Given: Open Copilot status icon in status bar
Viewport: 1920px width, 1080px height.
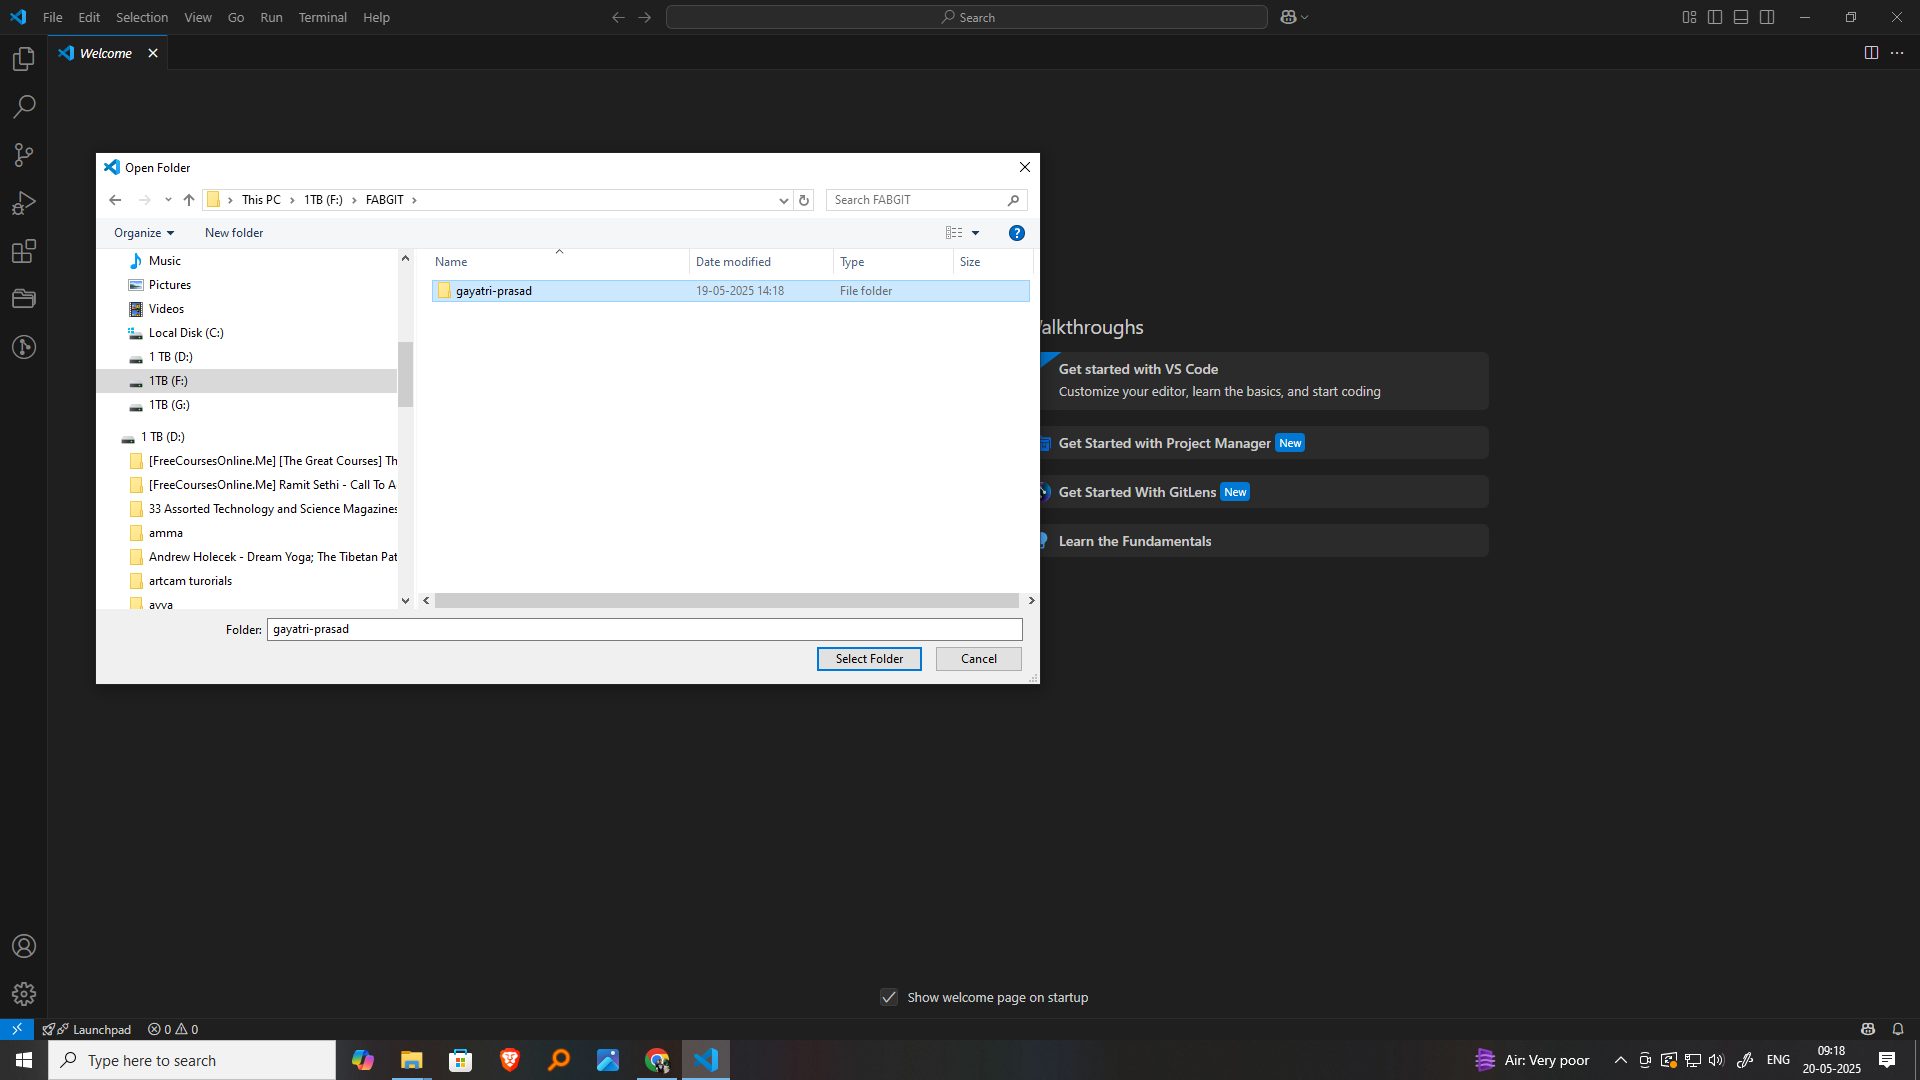Looking at the screenshot, I should click(1867, 1029).
